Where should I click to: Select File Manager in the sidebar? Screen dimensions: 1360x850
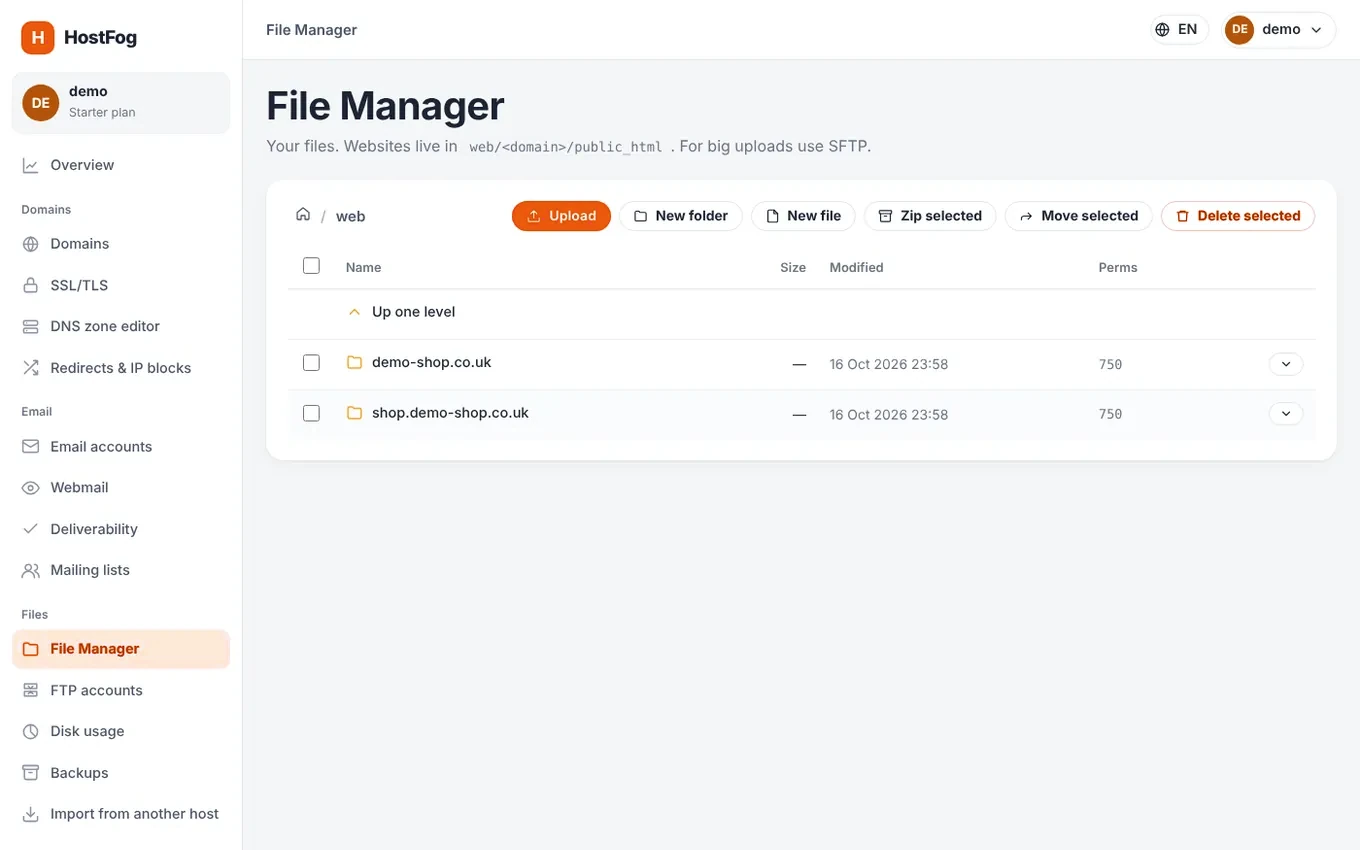pos(121,649)
